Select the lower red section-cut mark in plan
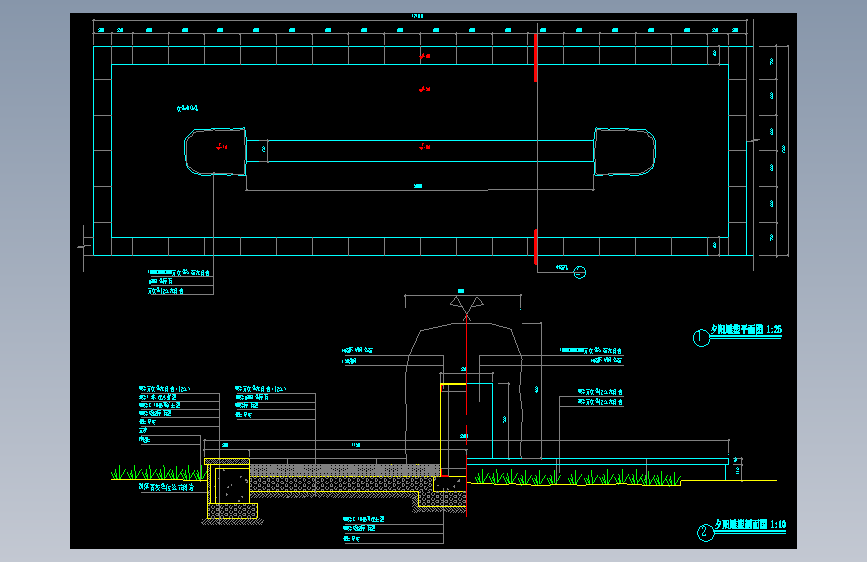The width and height of the screenshot is (867, 562). click(536, 247)
